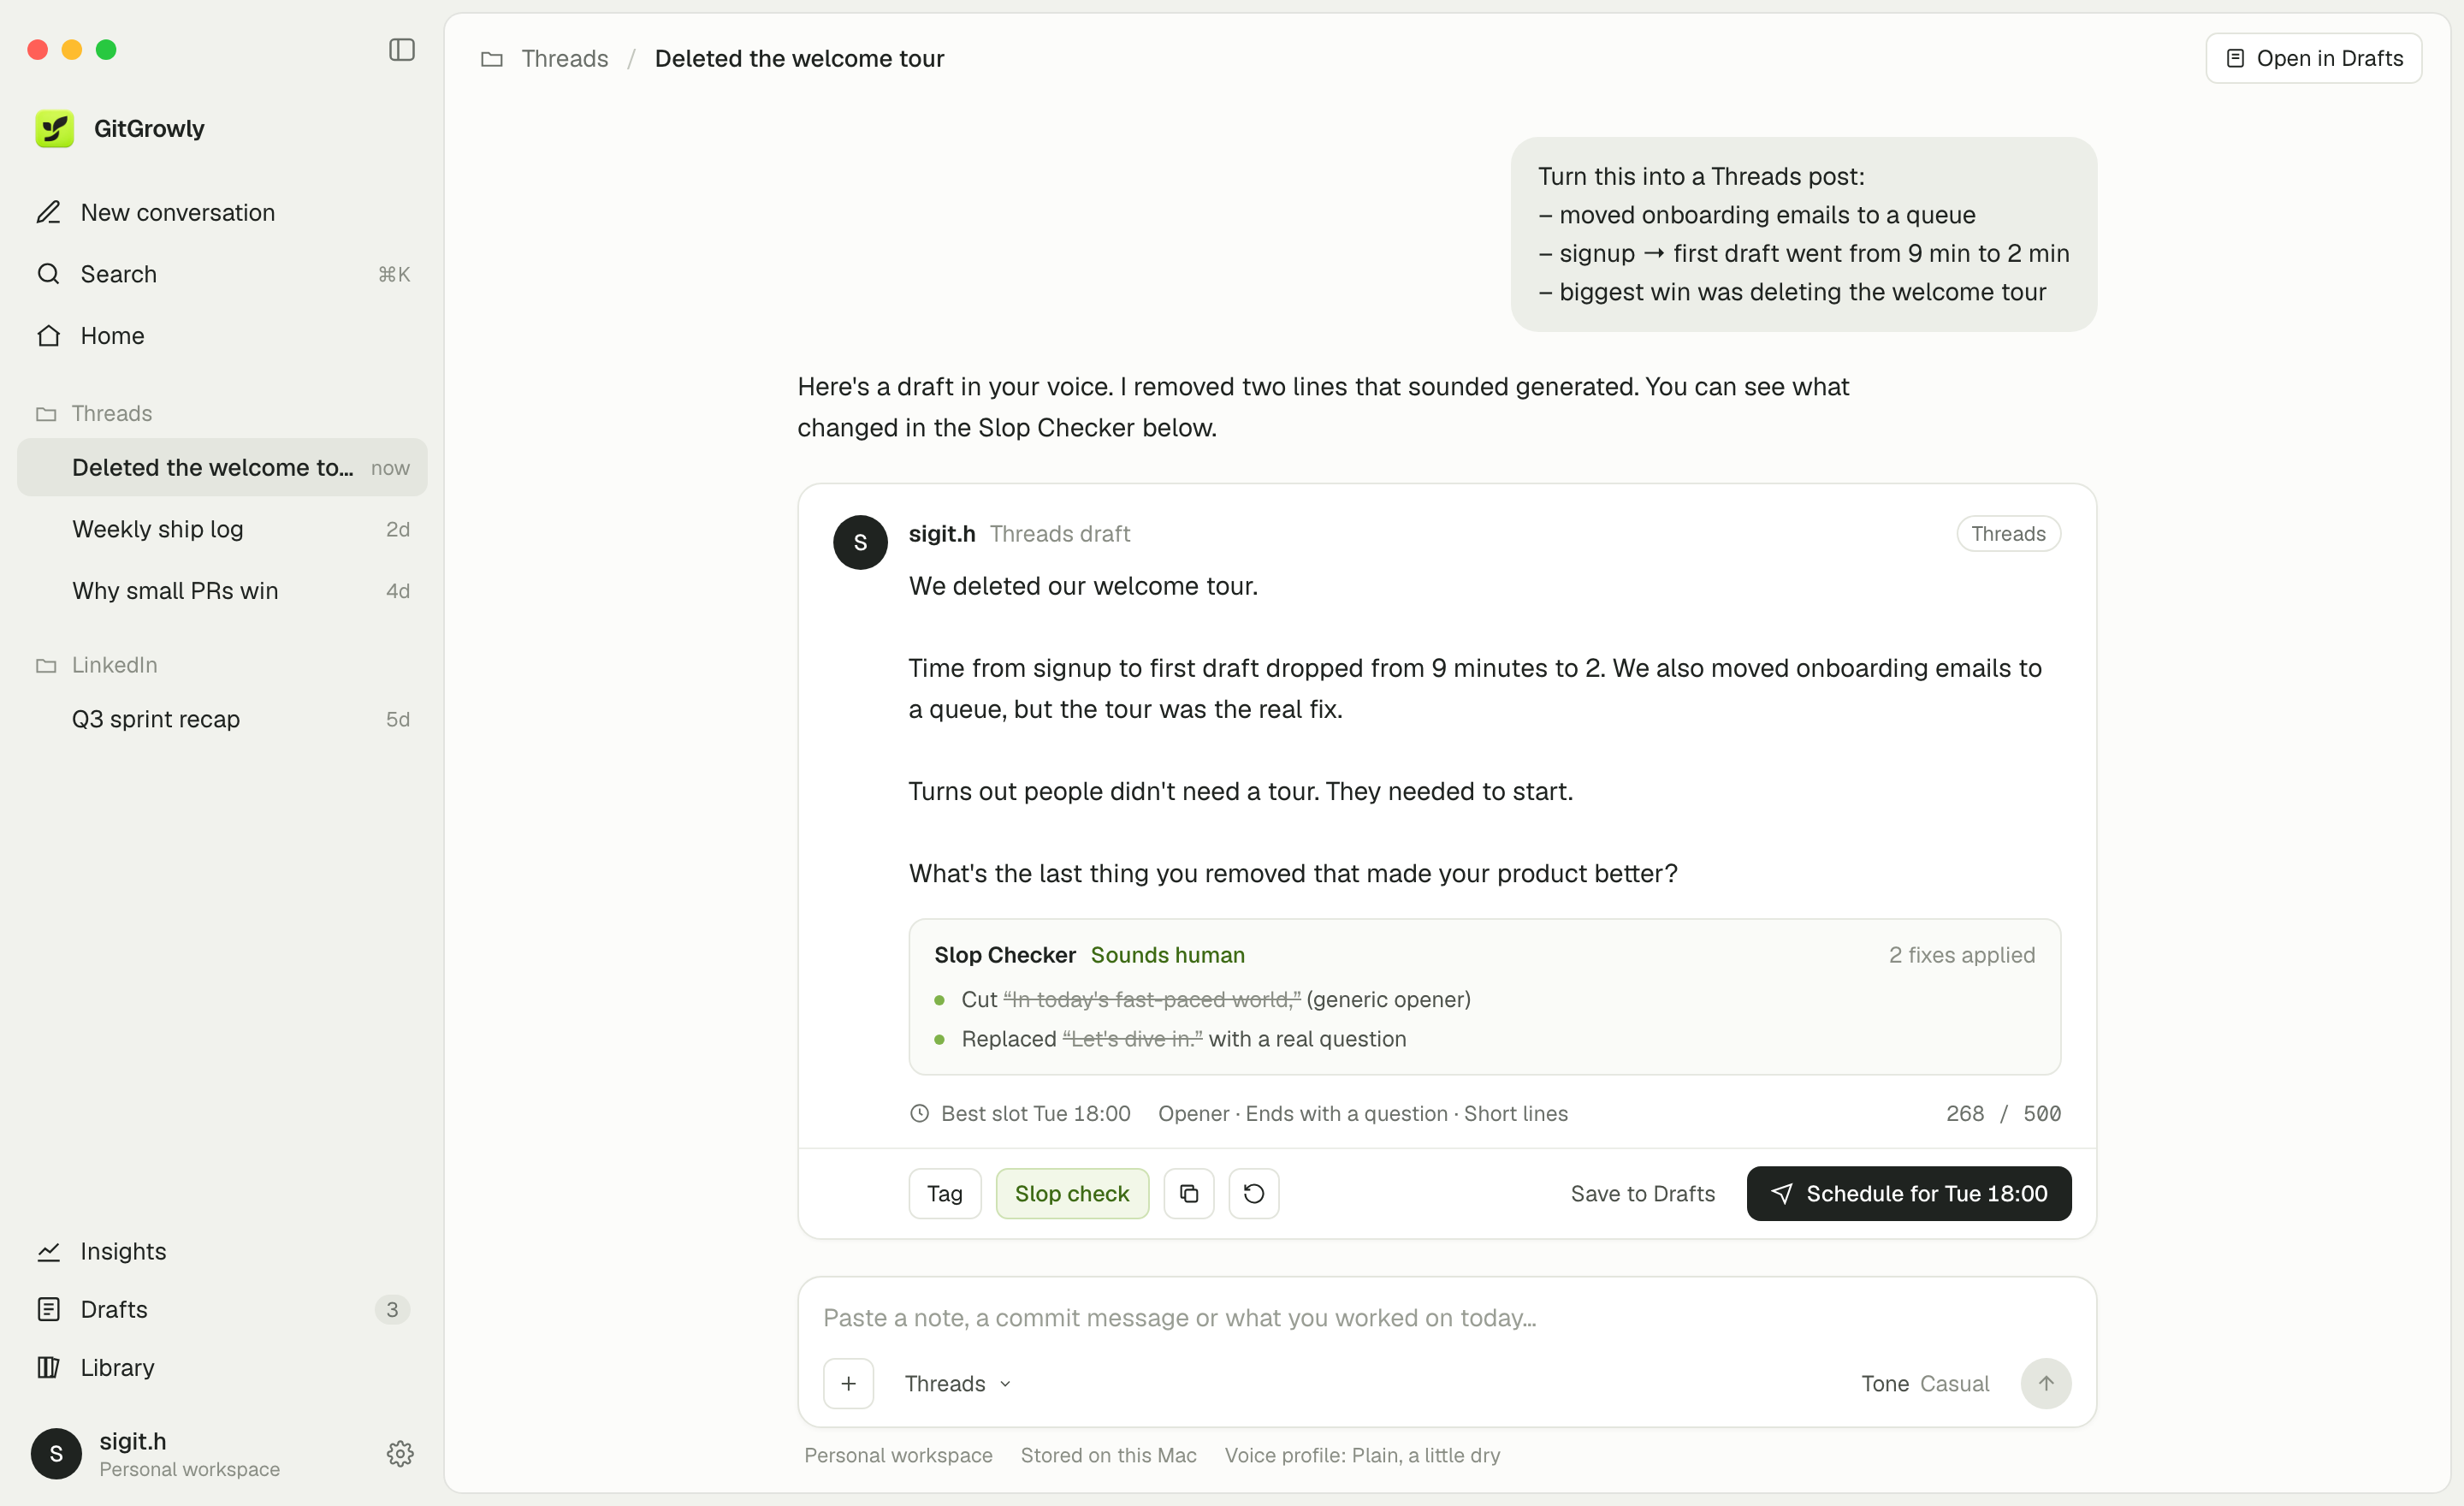The height and width of the screenshot is (1506, 2464).
Task: Open the Library section
Action: (222, 1368)
